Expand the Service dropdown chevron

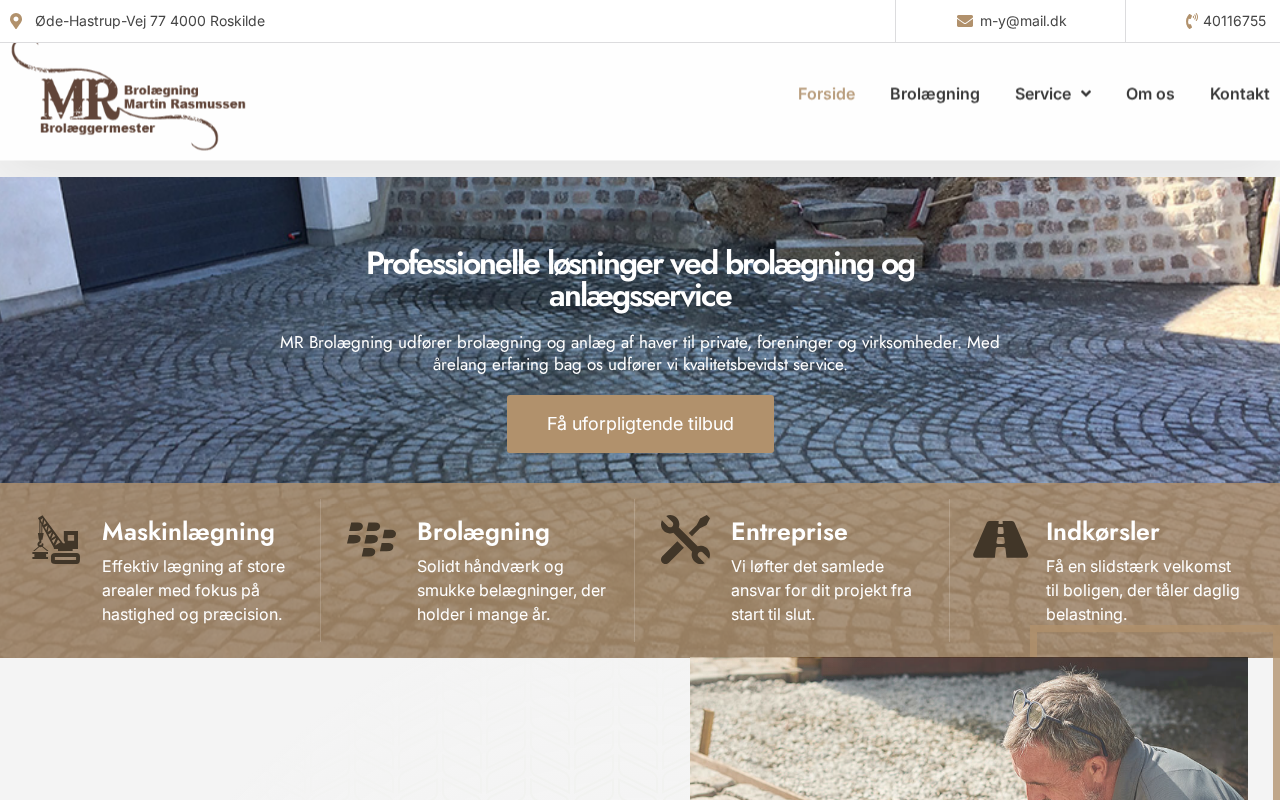(x=1086, y=94)
